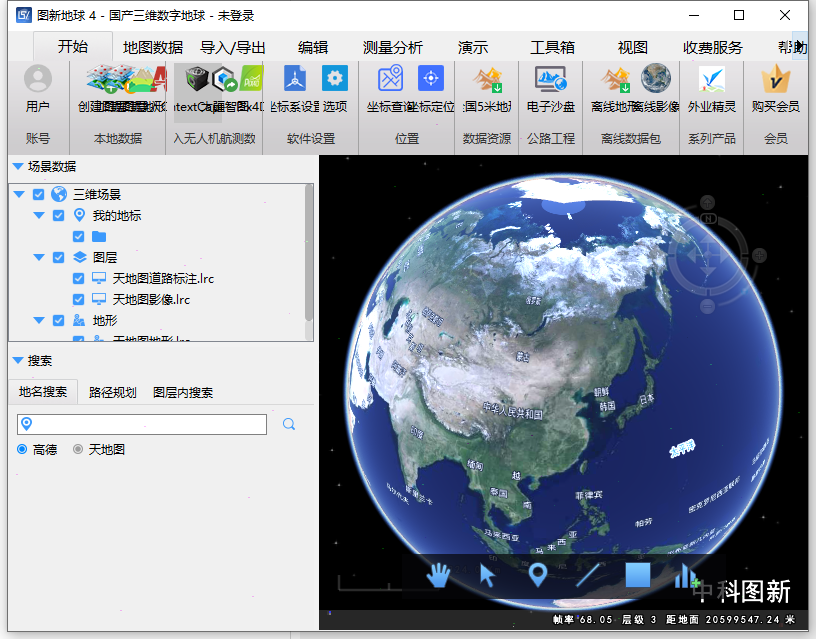Click the blue folder icon under 我的地标
Screen dimensions: 816x639
99,237
